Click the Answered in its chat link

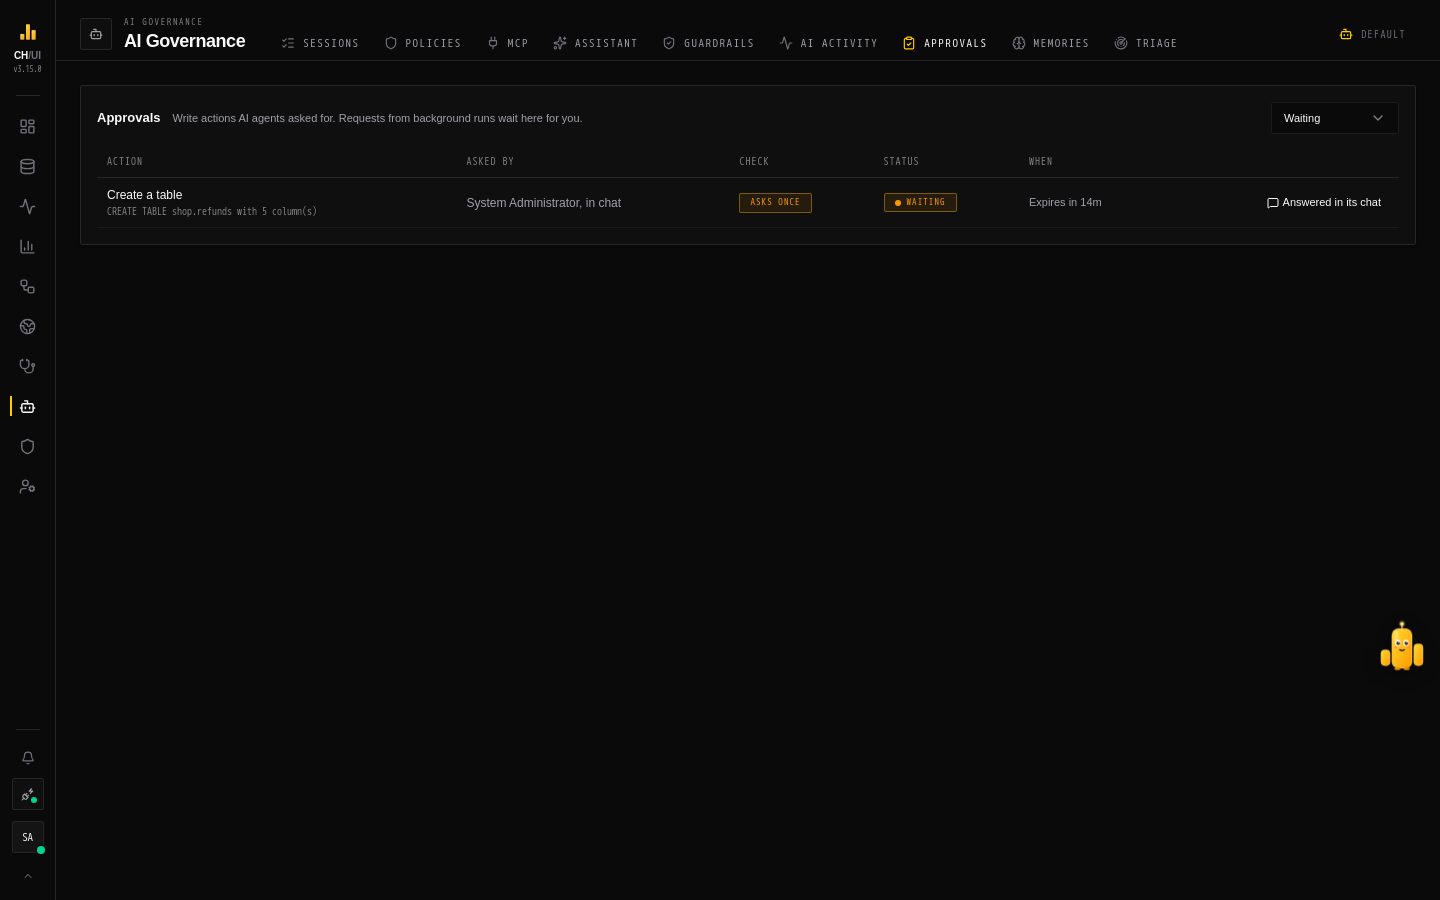(x=1323, y=203)
